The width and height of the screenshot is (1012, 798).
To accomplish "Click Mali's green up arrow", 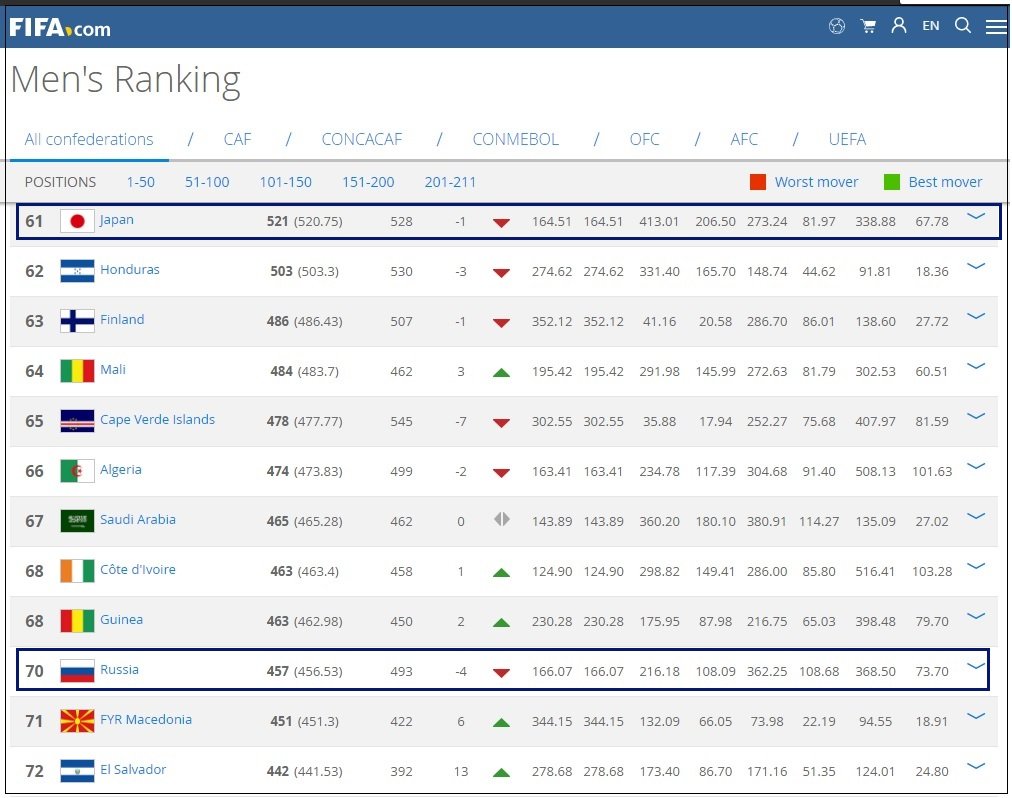I will 501,373.
